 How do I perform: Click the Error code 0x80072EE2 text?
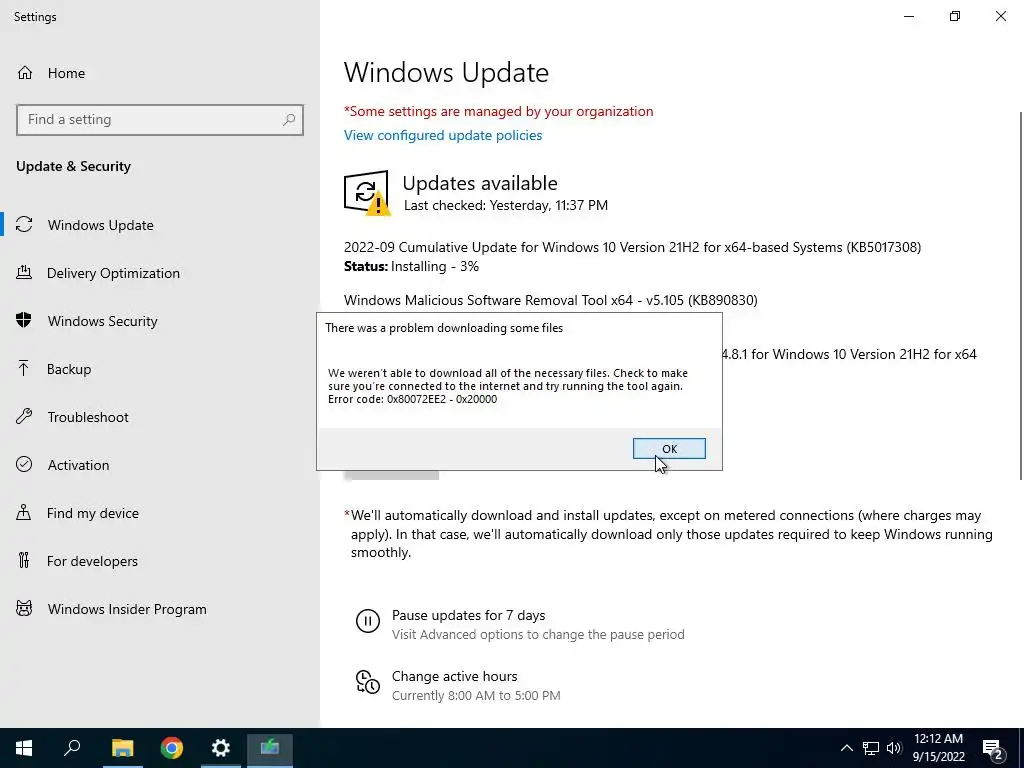pos(412,399)
